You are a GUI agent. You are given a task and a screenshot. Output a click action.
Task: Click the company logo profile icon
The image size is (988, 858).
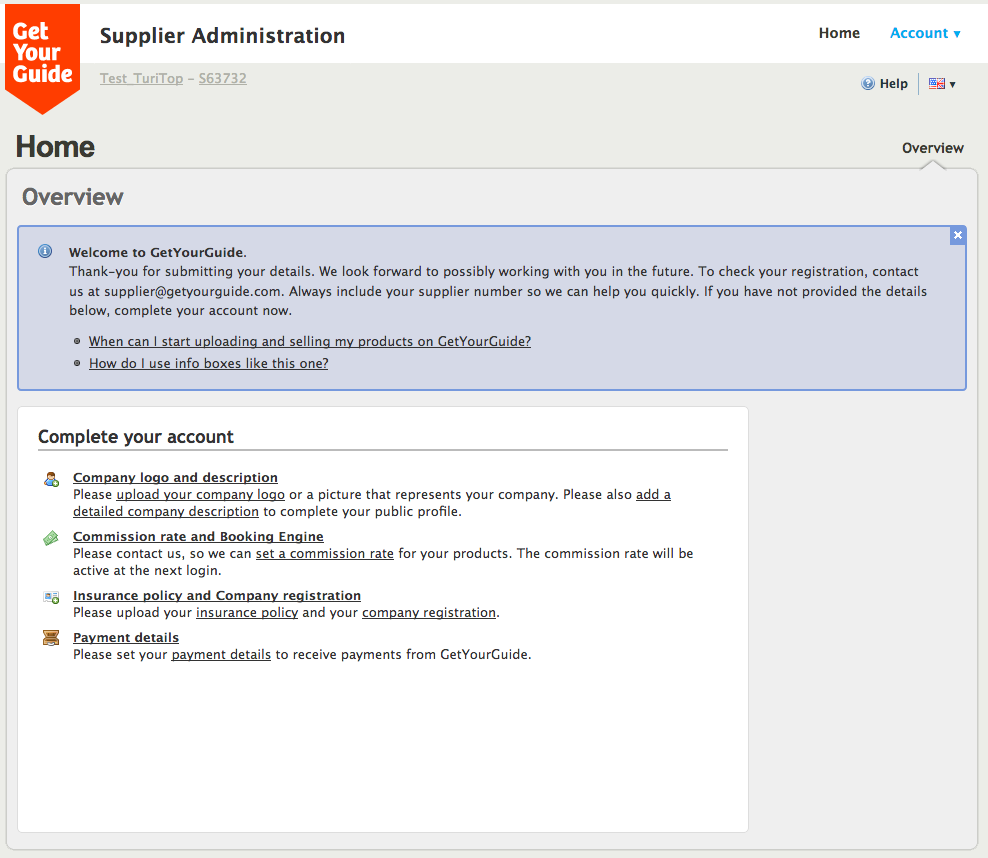[x=51, y=479]
